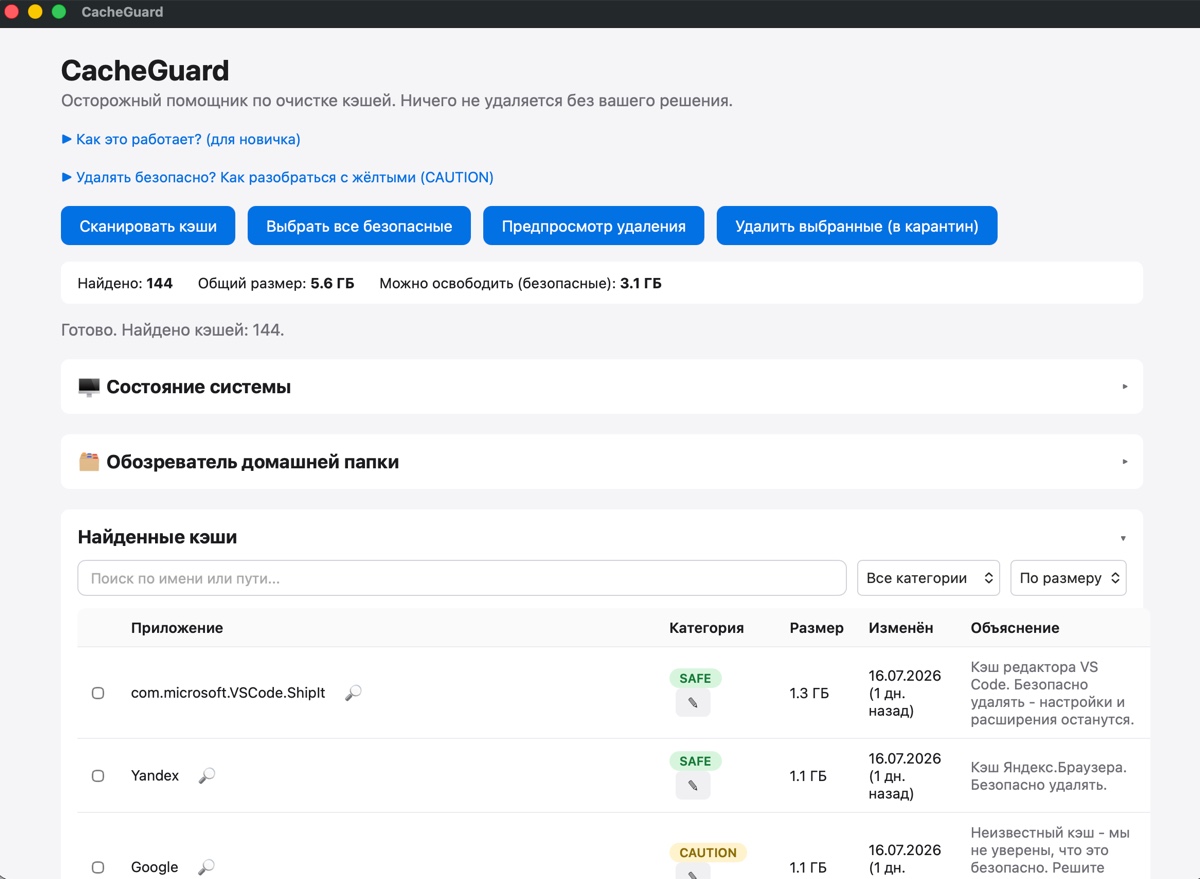Open Предпросмотр удаления

(x=594, y=226)
